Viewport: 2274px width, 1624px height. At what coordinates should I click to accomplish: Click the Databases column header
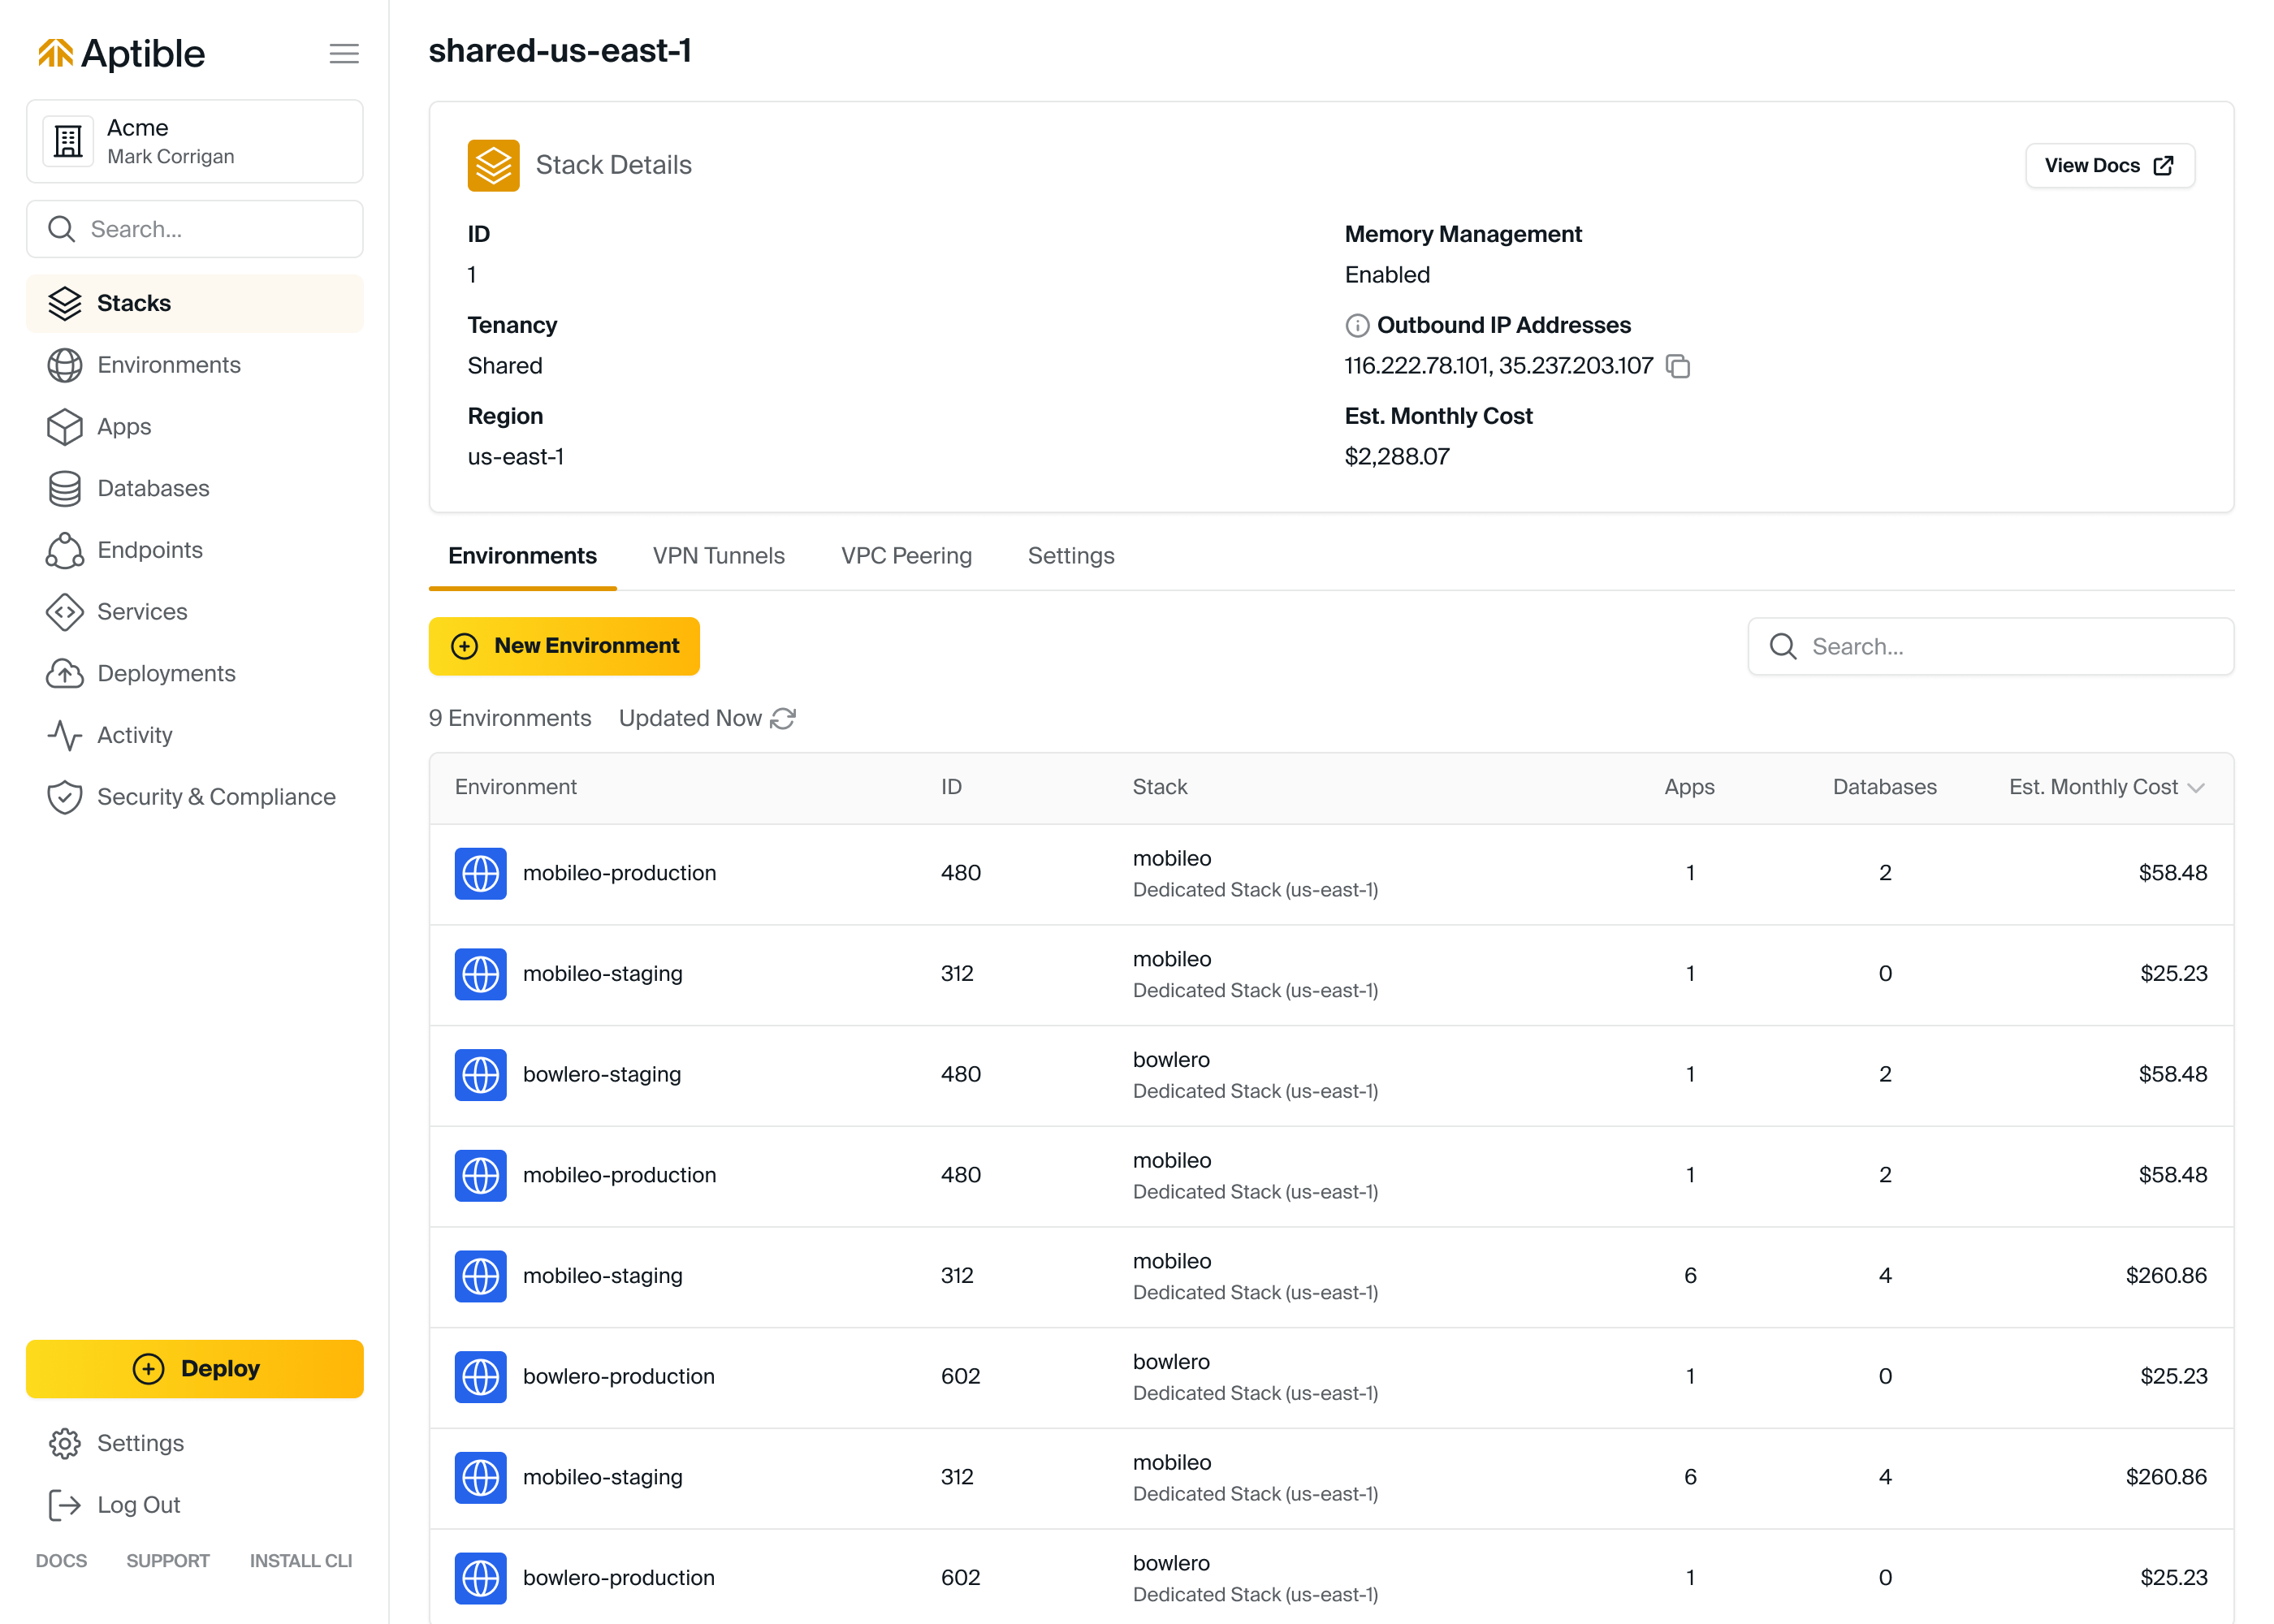pos(1884,787)
